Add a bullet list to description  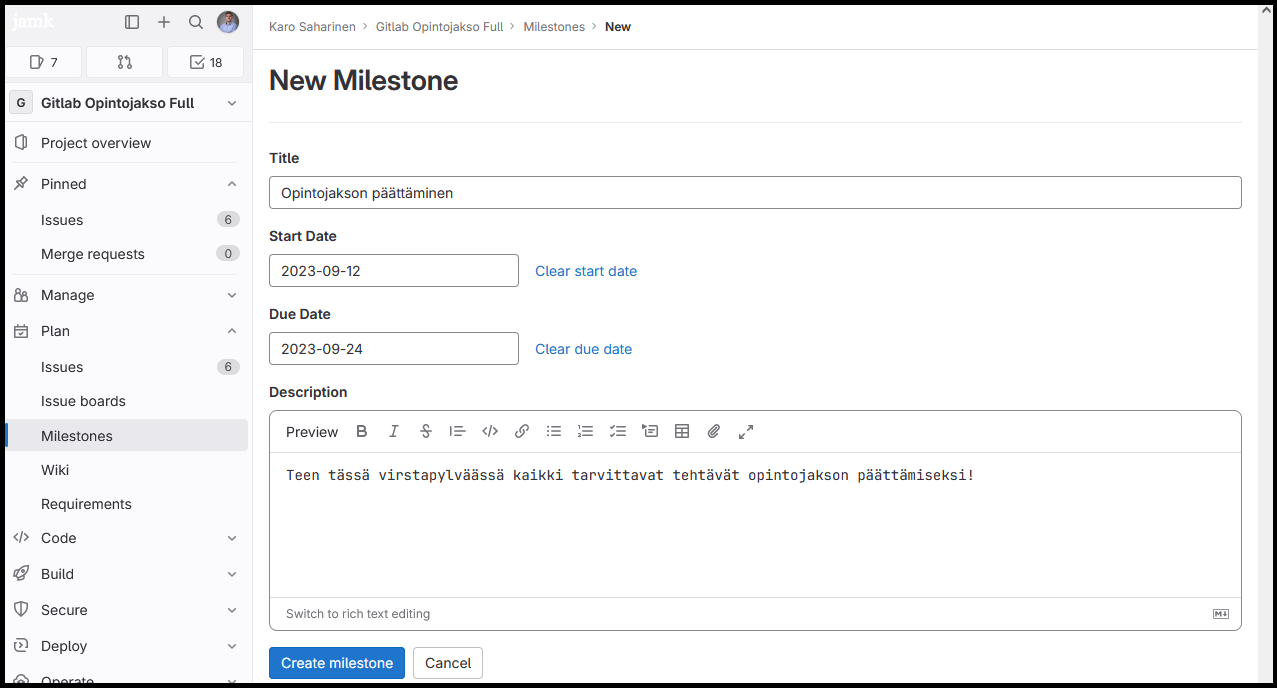[x=554, y=431]
